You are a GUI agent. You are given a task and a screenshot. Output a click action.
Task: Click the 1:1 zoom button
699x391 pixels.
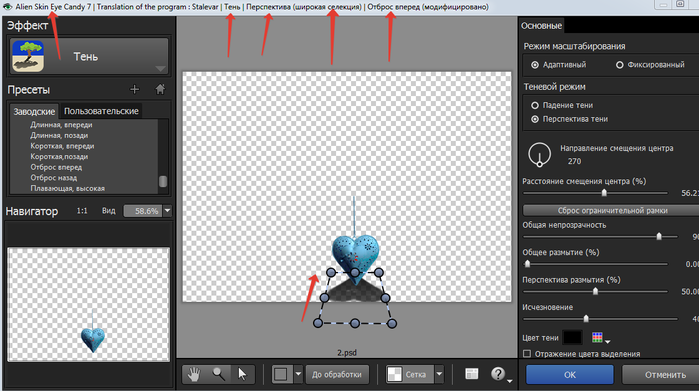[82, 211]
